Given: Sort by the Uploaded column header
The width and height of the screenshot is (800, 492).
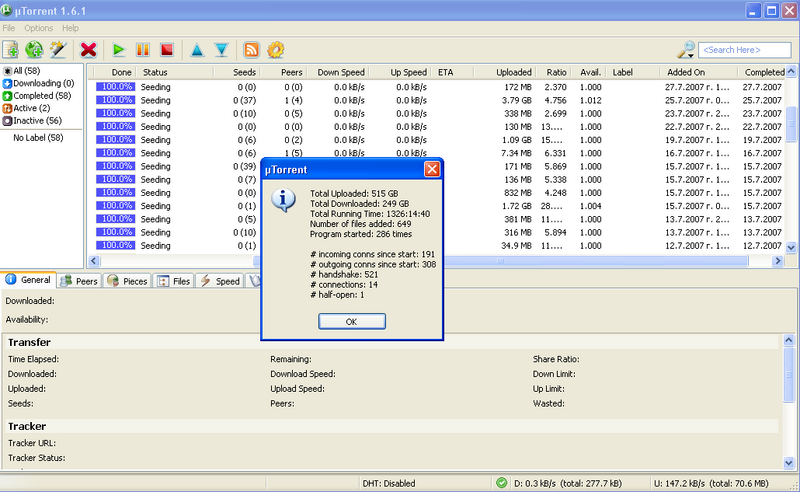Looking at the screenshot, I should click(505, 72).
